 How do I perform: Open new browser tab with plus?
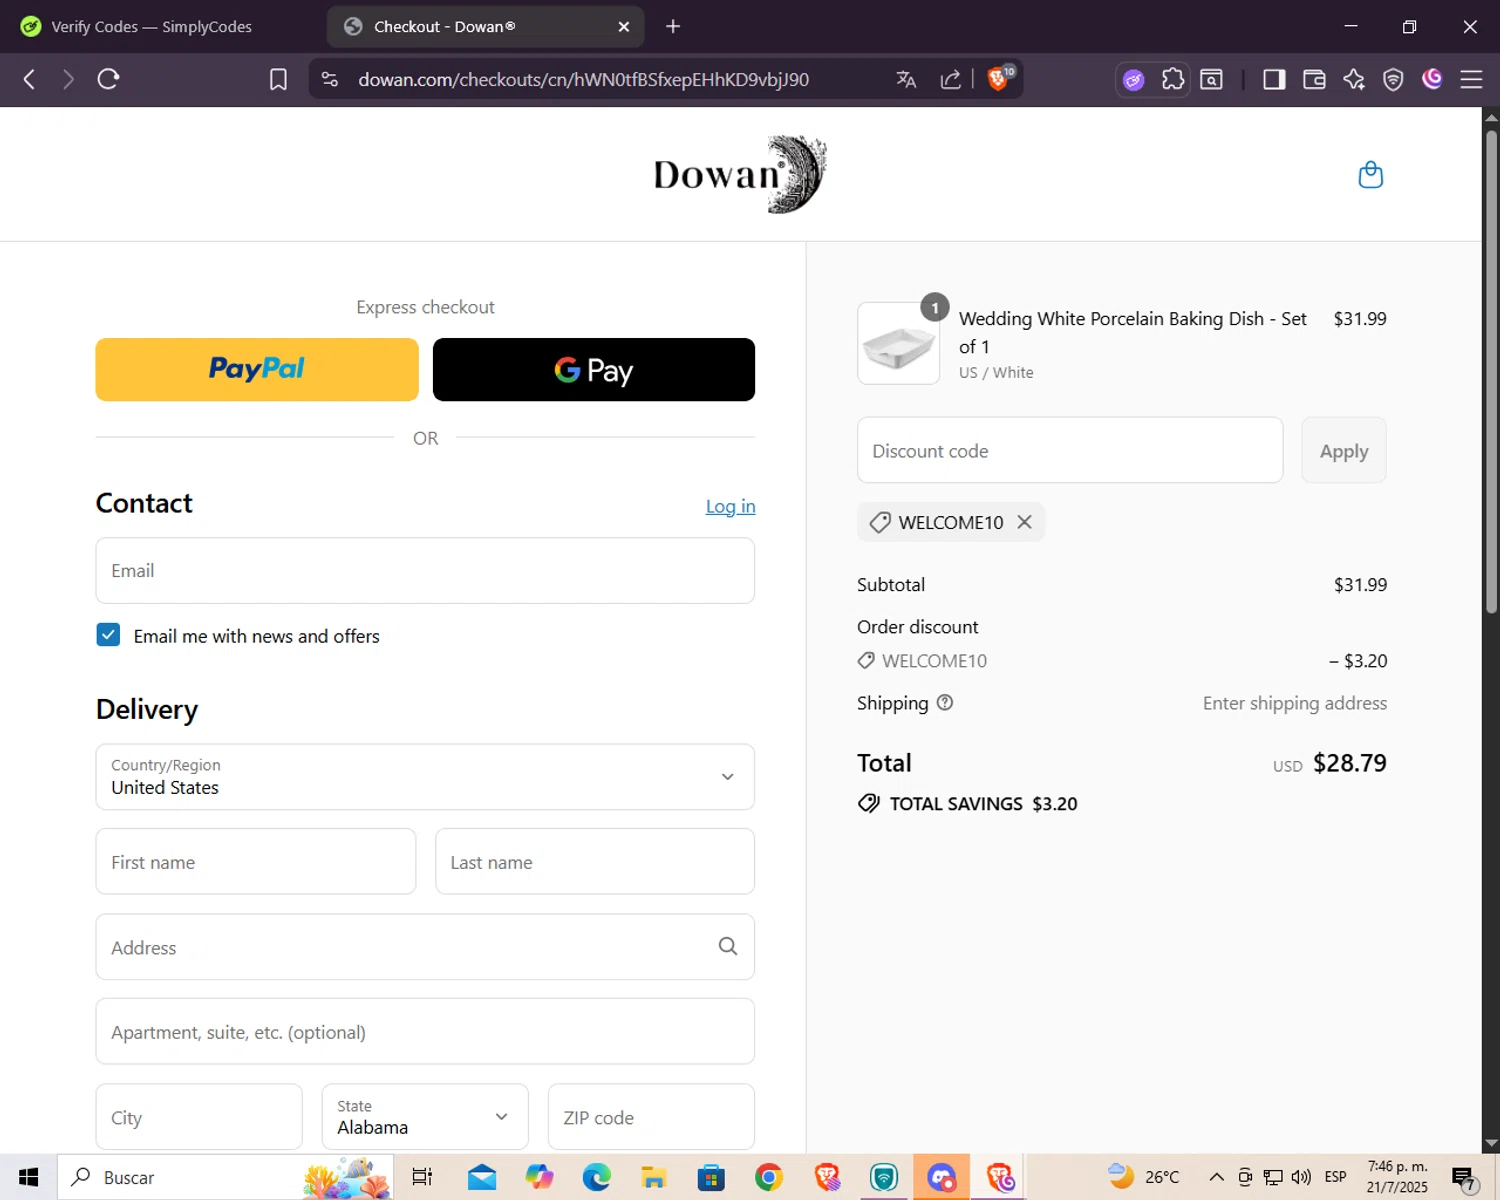673,27
